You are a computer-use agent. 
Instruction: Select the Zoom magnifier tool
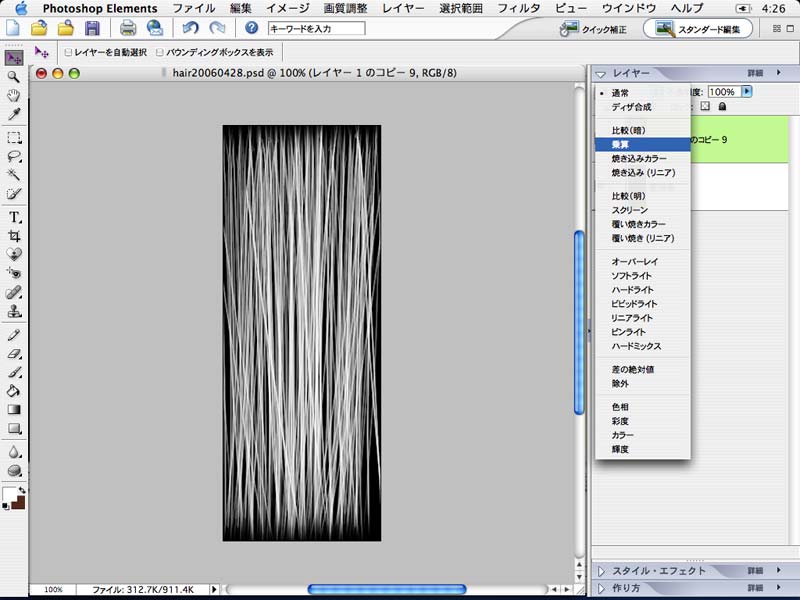click(x=14, y=76)
